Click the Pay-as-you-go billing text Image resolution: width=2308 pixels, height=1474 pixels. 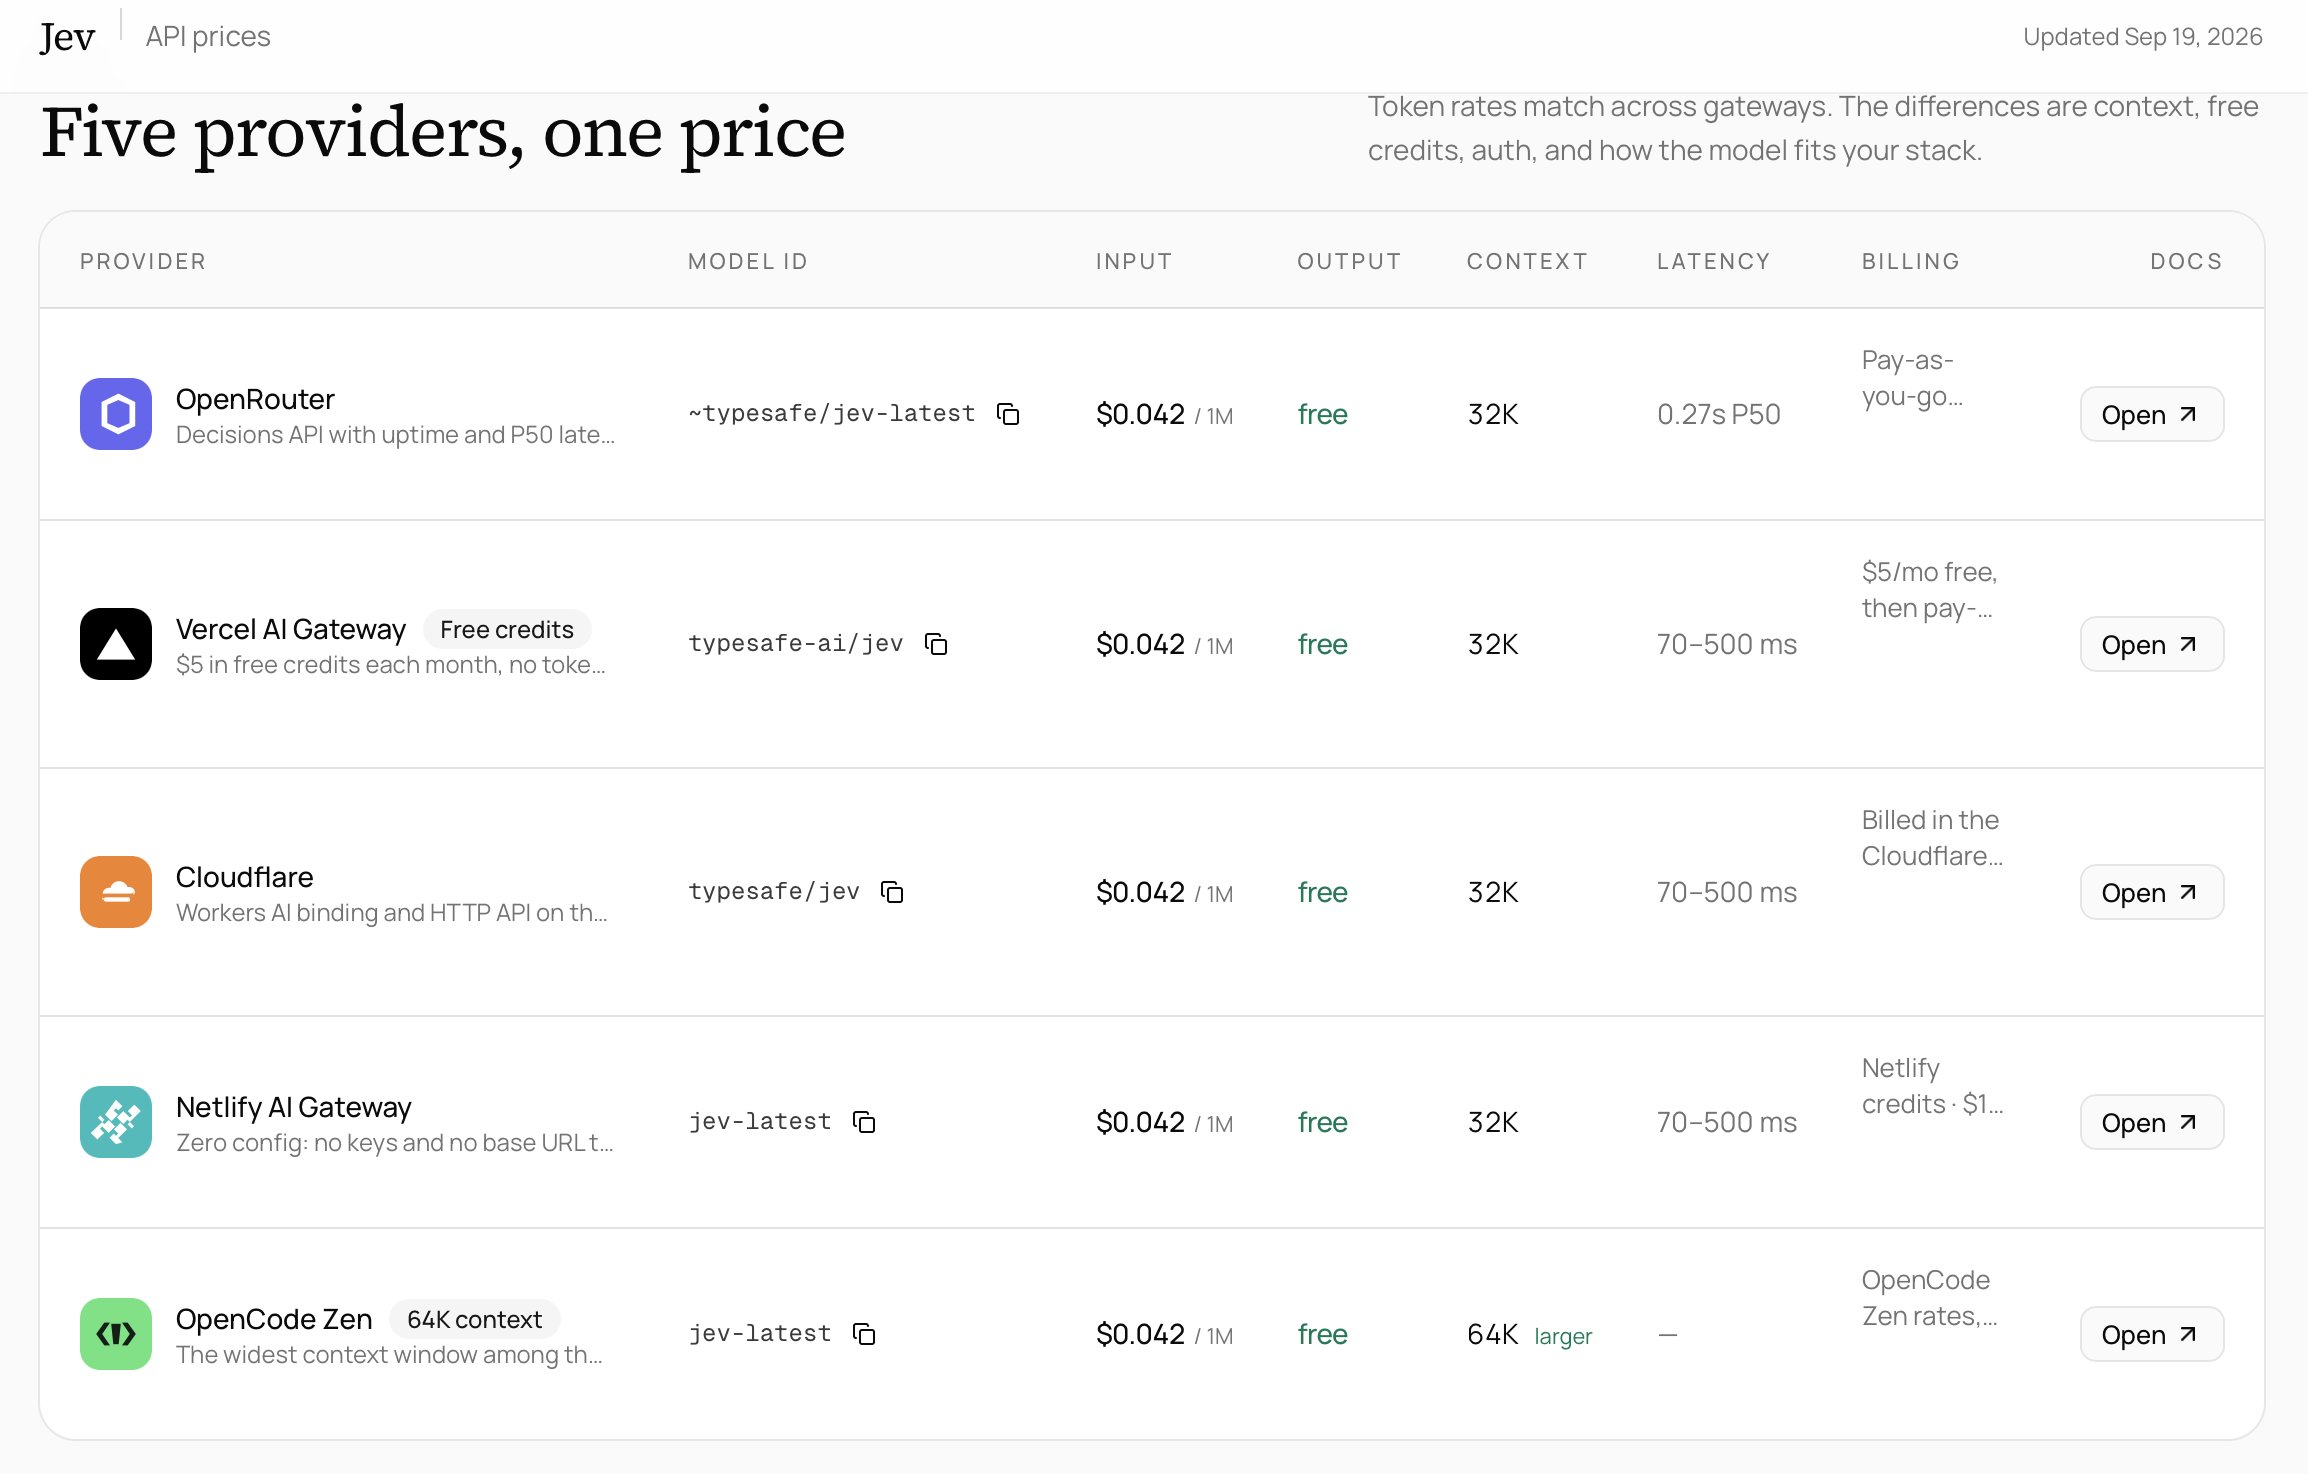1912,378
